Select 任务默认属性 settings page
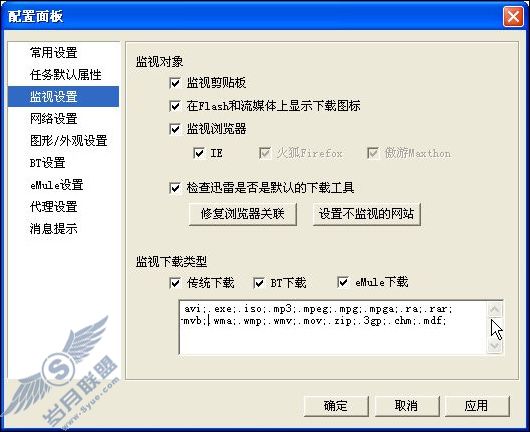 pyautogui.click(x=66, y=74)
